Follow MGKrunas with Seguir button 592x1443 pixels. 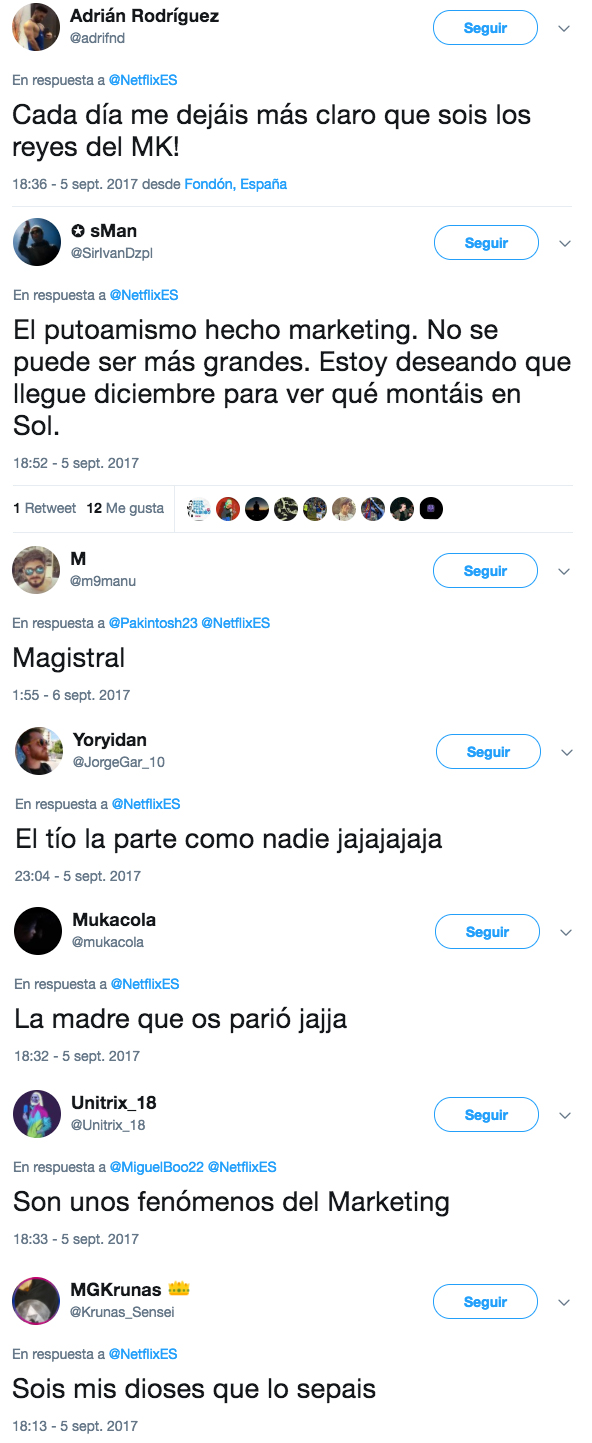(485, 1302)
